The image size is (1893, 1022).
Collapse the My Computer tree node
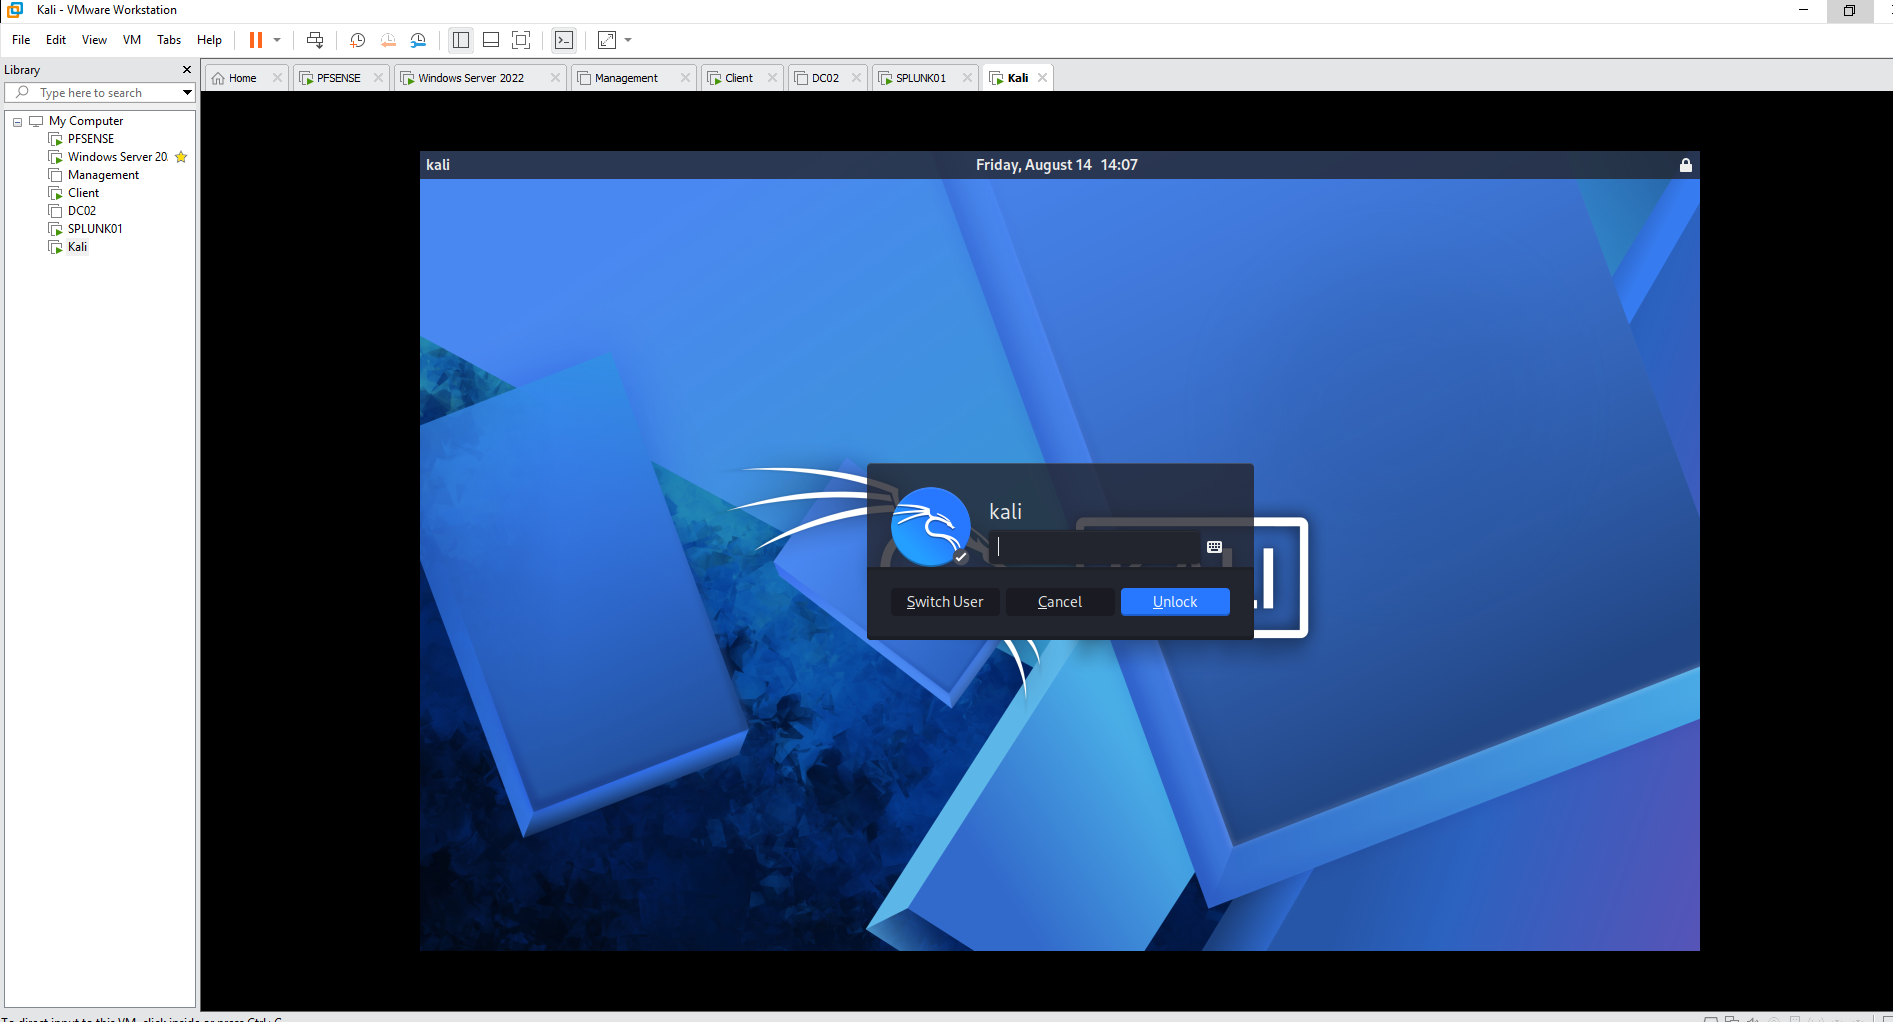pos(17,122)
